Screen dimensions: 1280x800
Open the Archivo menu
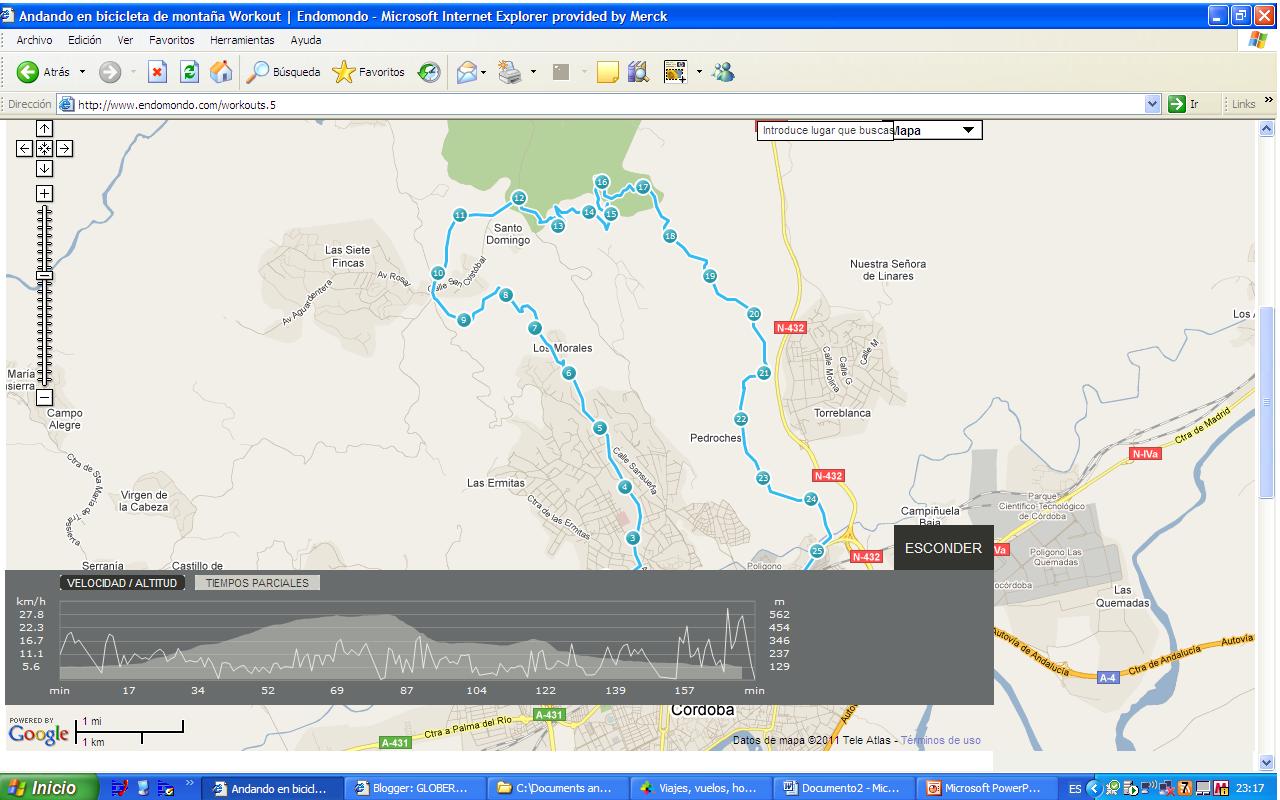(34, 40)
